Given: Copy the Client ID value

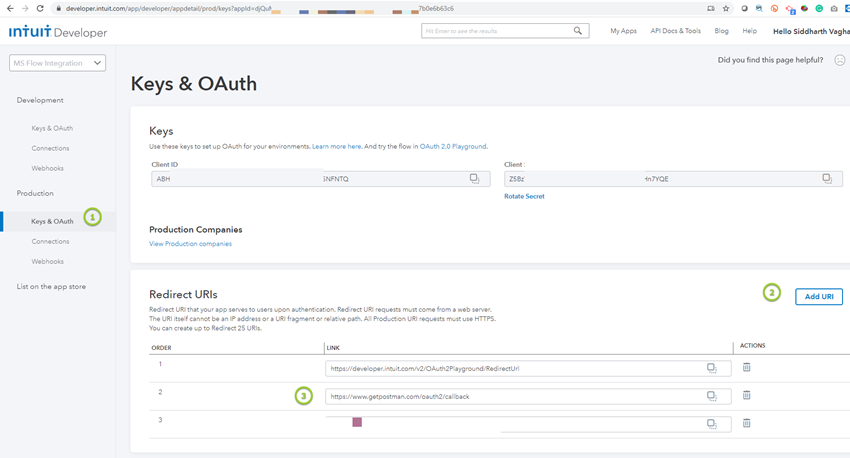Looking at the screenshot, I should (475, 179).
